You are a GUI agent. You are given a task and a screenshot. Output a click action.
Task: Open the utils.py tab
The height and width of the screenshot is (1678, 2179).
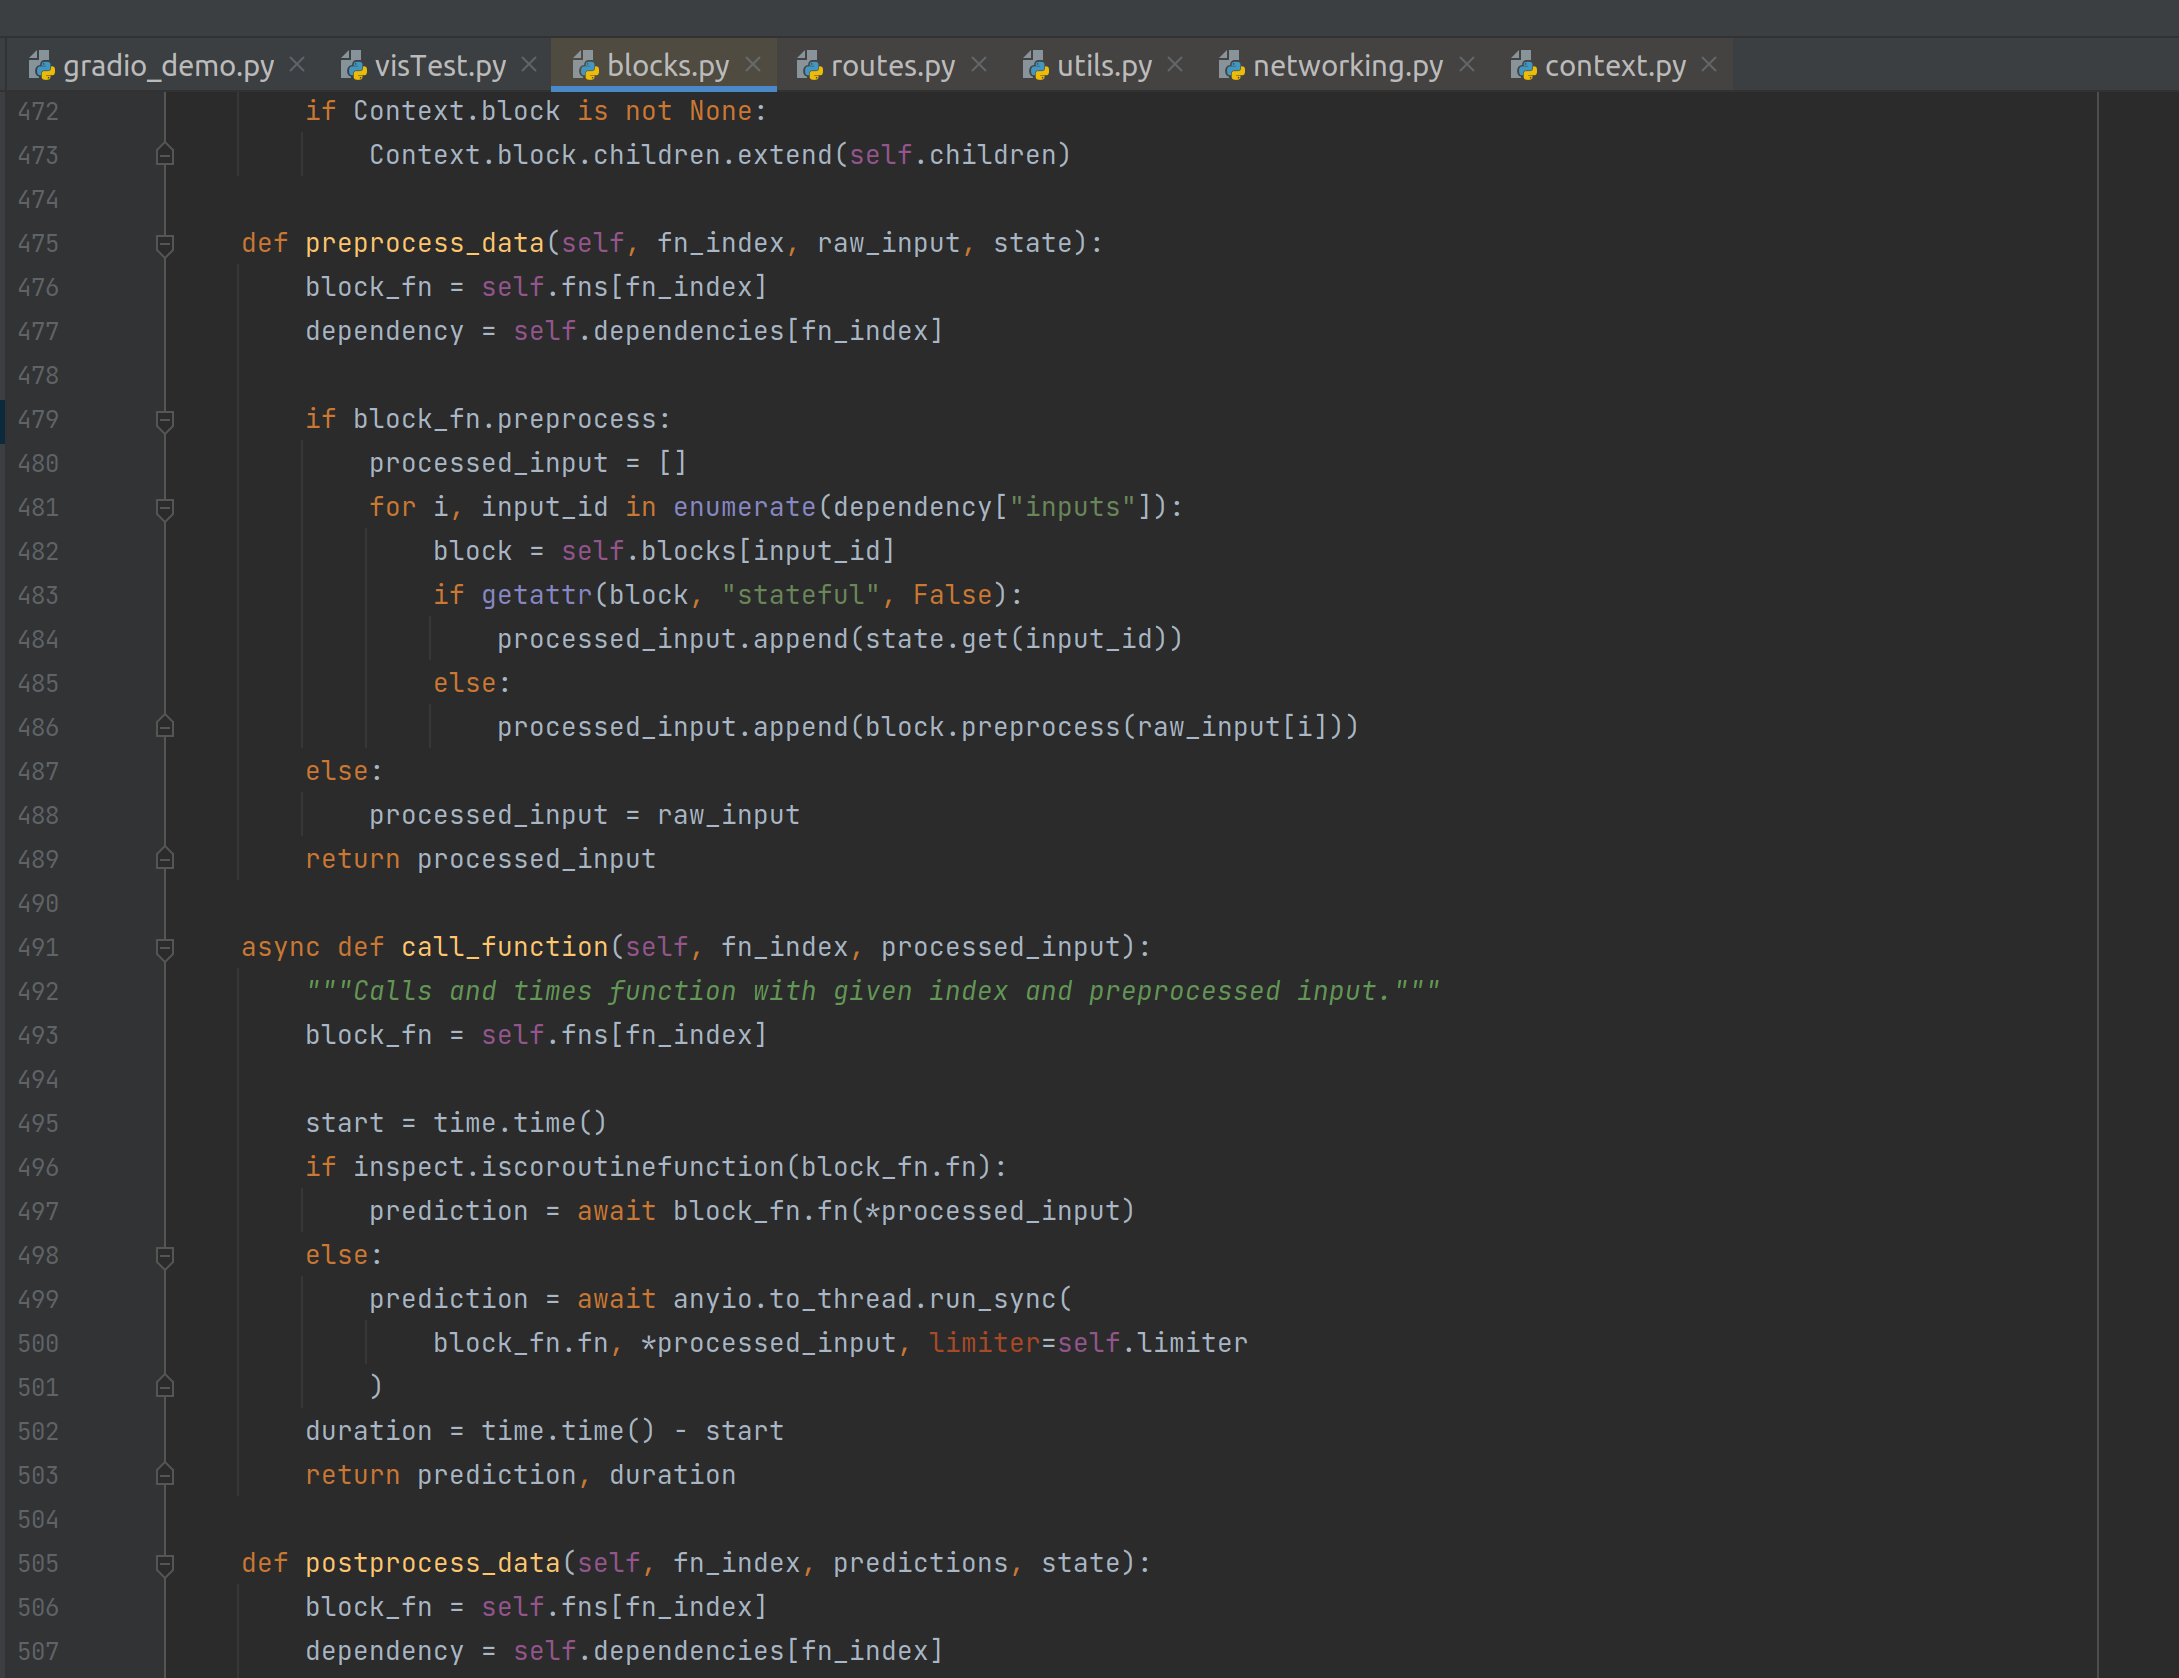pos(1105,66)
